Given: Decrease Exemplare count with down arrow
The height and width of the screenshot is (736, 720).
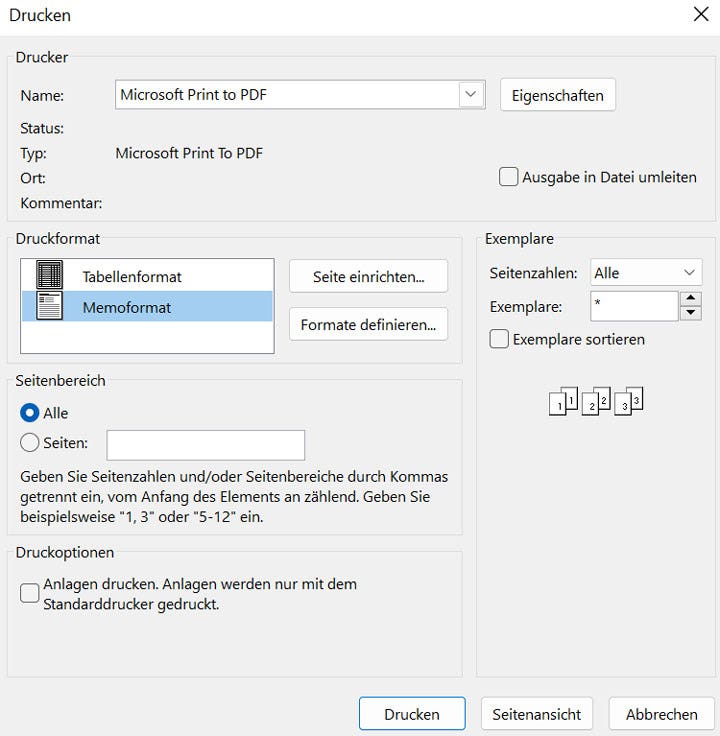Looking at the screenshot, I should [690, 313].
